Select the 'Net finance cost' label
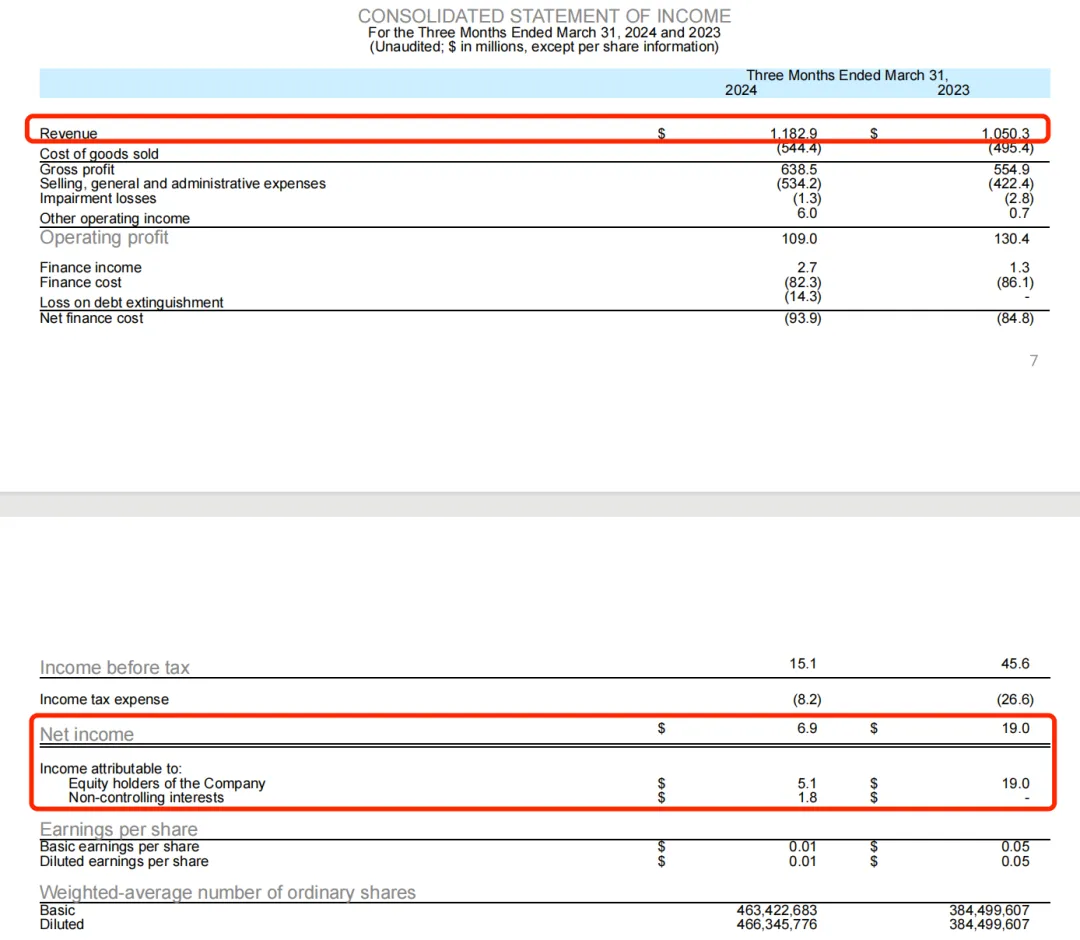 (x=91, y=318)
